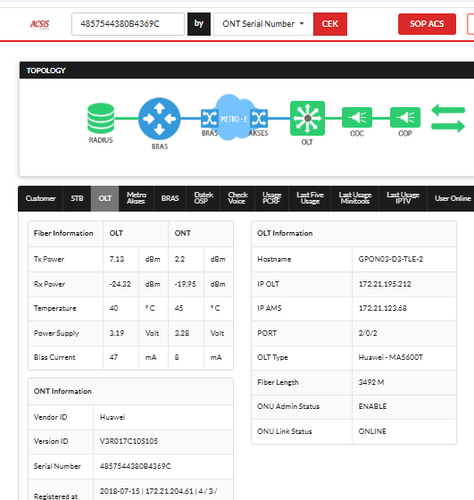This screenshot has height=500, width=474.
Task: Open Last Usage IPTV tab
Action: click(403, 198)
